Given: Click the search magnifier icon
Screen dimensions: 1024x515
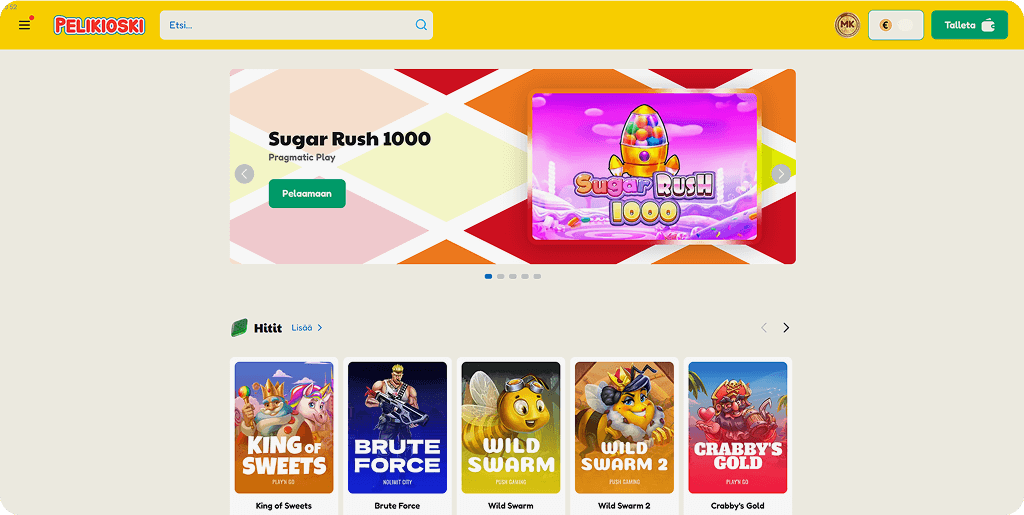Looking at the screenshot, I should point(421,25).
